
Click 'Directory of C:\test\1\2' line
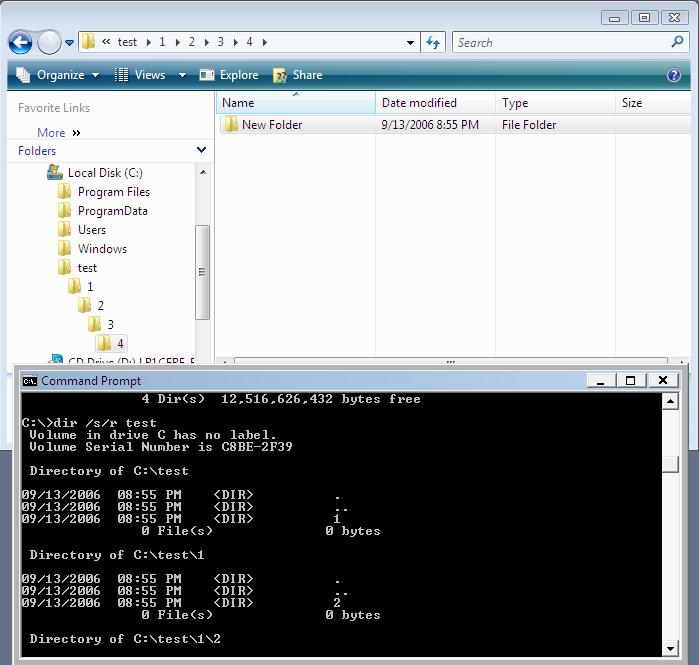(x=125, y=639)
